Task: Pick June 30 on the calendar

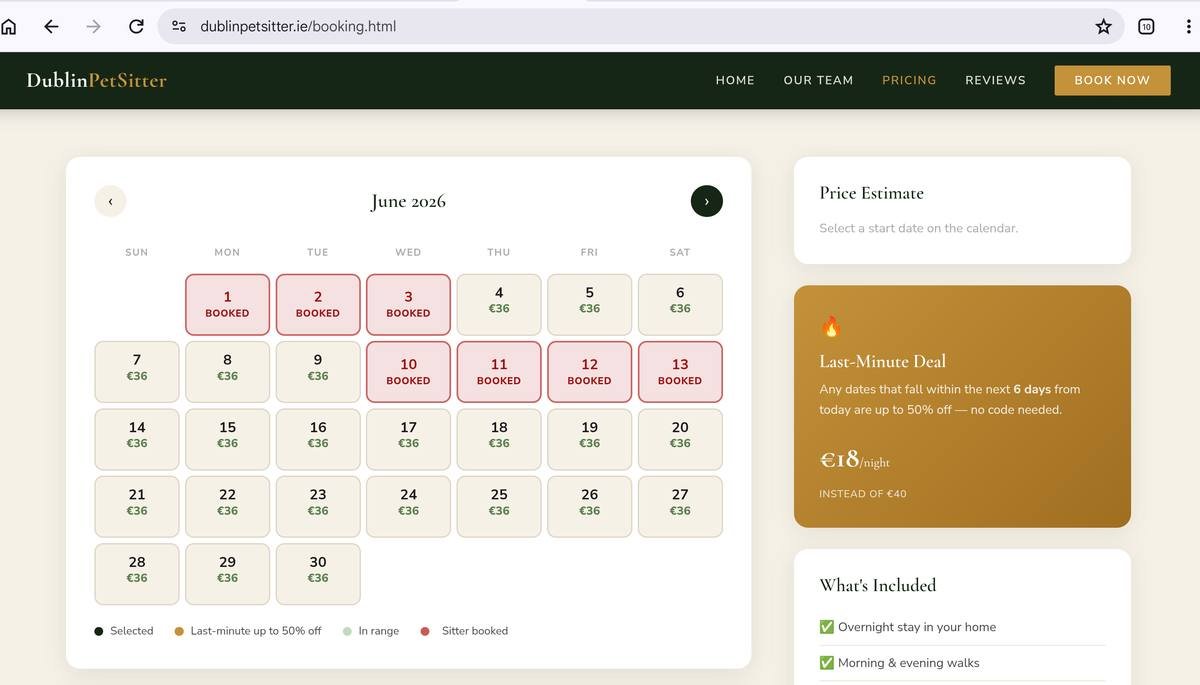Action: tap(318, 574)
